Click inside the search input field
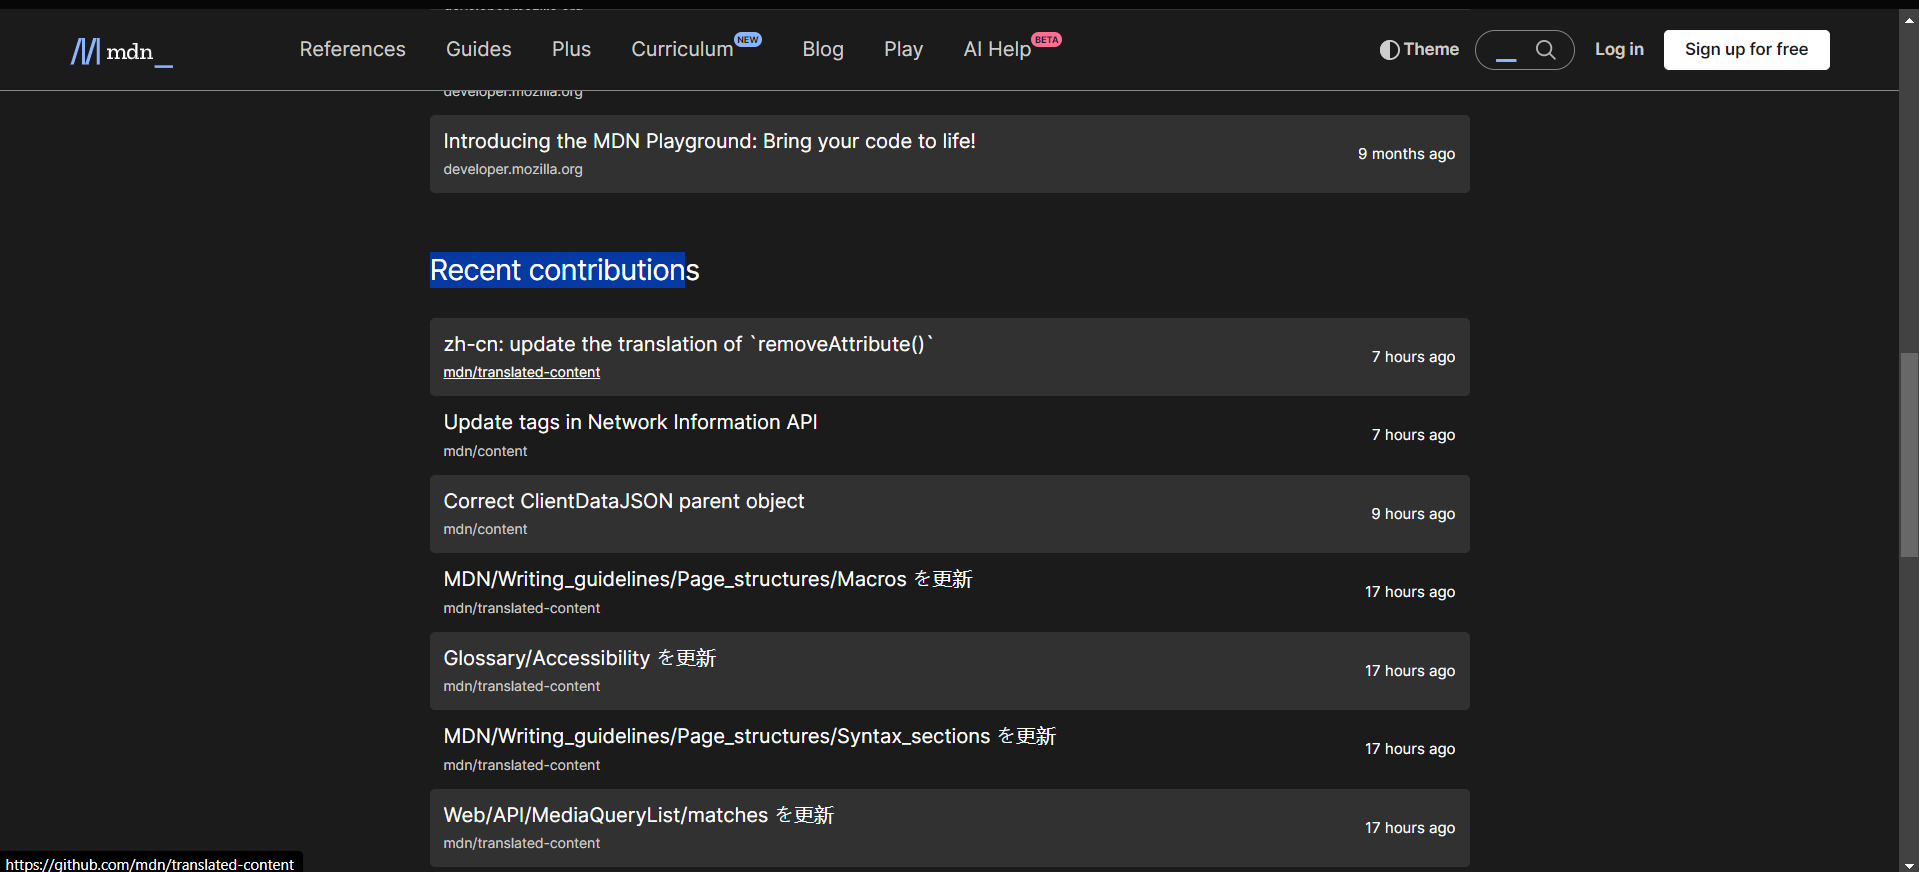 click(1506, 50)
